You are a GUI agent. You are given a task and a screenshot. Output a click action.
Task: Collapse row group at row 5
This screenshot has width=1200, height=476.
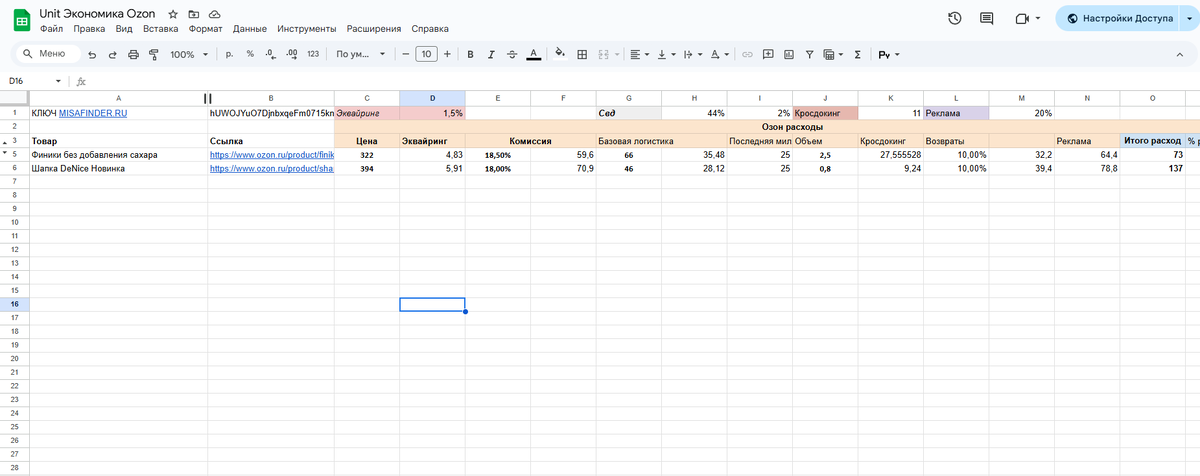4,155
